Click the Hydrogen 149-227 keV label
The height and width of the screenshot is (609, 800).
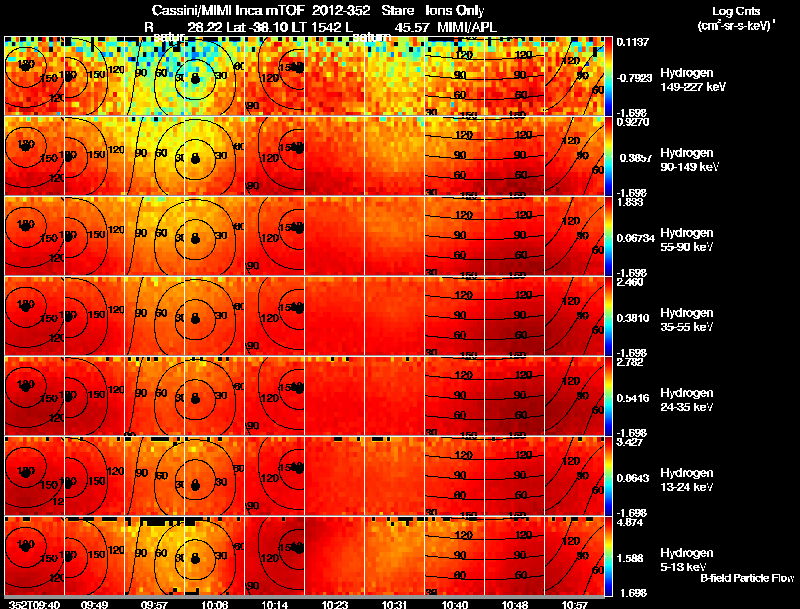coord(692,80)
